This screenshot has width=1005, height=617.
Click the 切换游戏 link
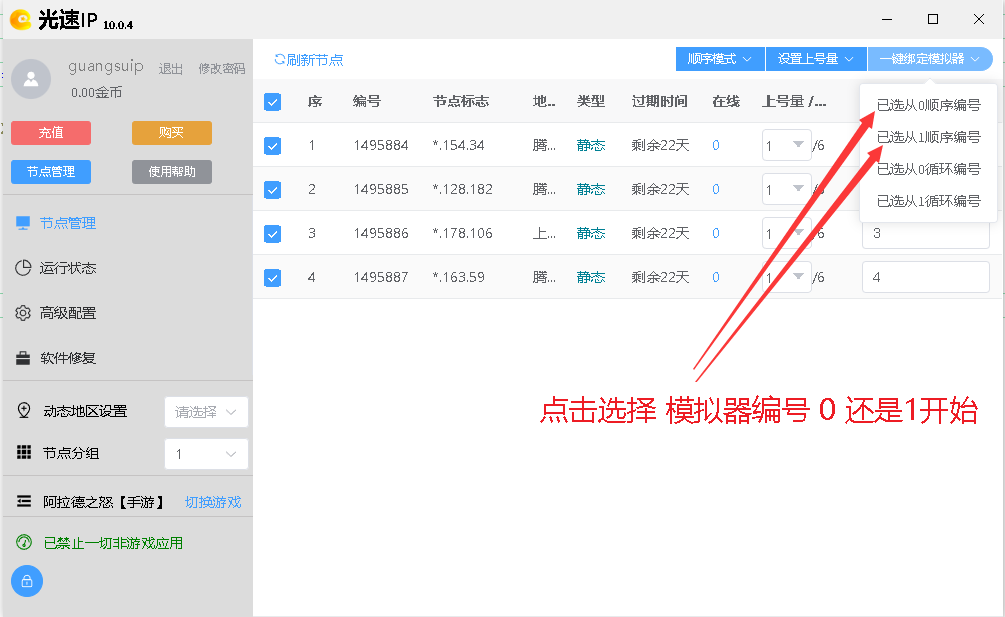213,502
